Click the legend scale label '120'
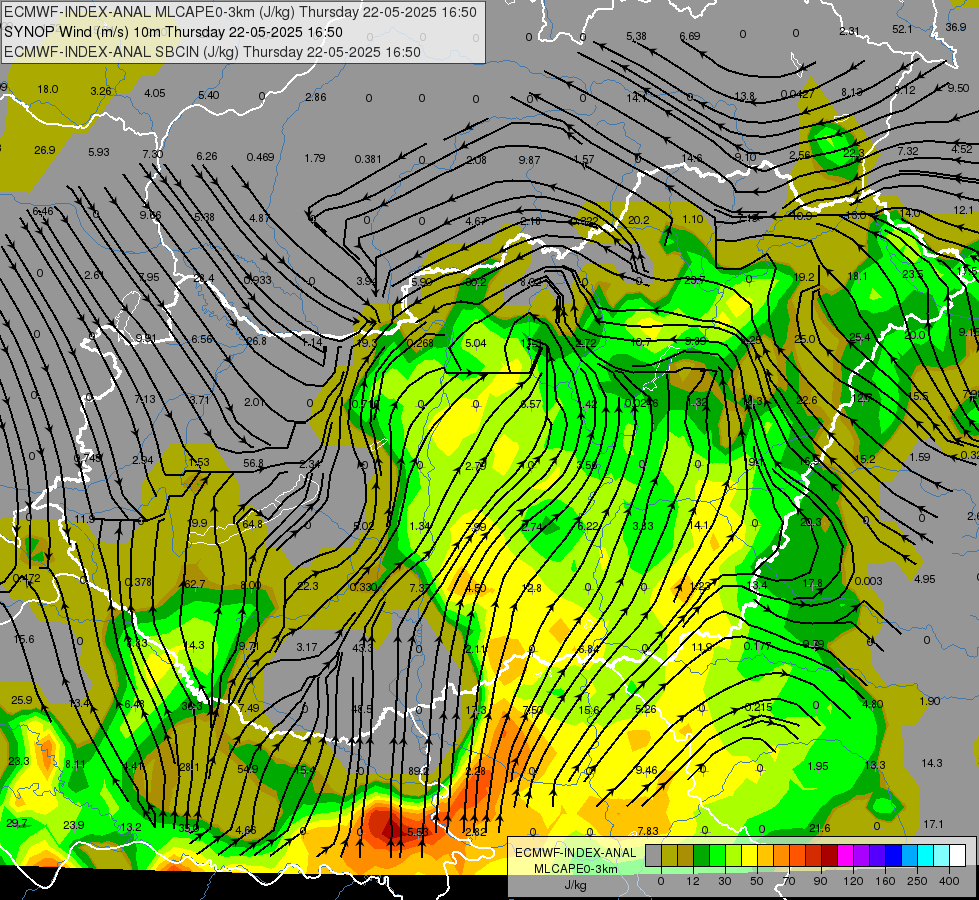The width and height of the screenshot is (979, 900). [854, 881]
